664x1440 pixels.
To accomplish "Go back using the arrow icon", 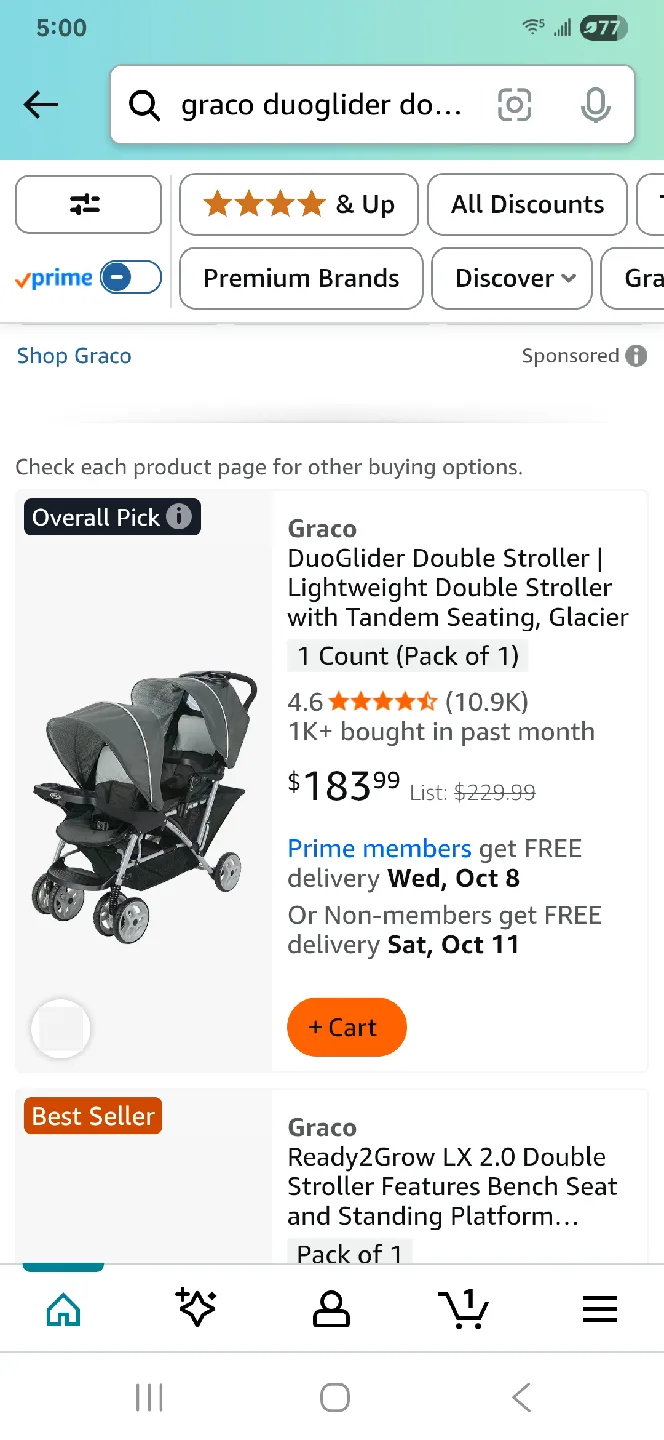I will pyautogui.click(x=40, y=104).
